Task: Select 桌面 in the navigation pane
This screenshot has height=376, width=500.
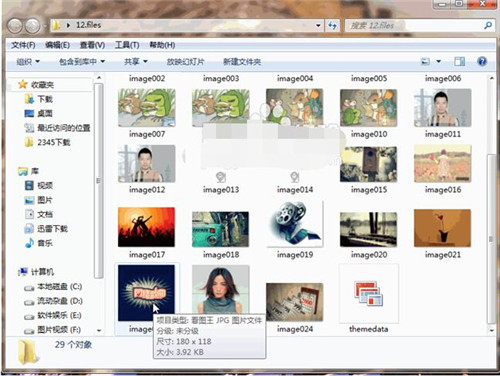Action: point(39,113)
